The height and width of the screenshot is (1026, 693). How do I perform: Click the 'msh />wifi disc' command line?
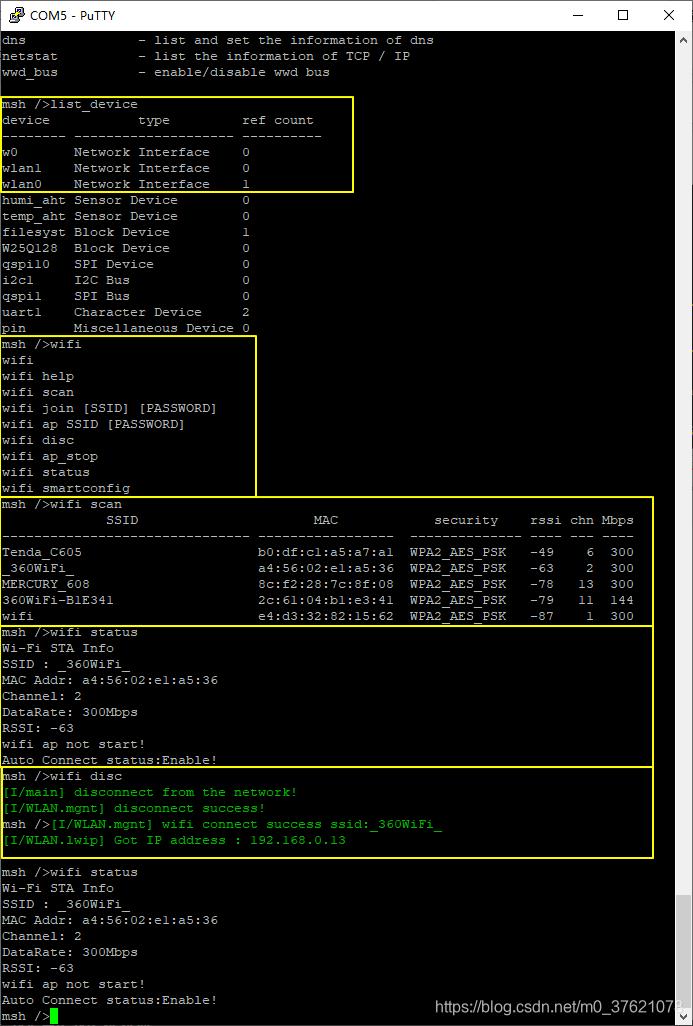(62, 777)
